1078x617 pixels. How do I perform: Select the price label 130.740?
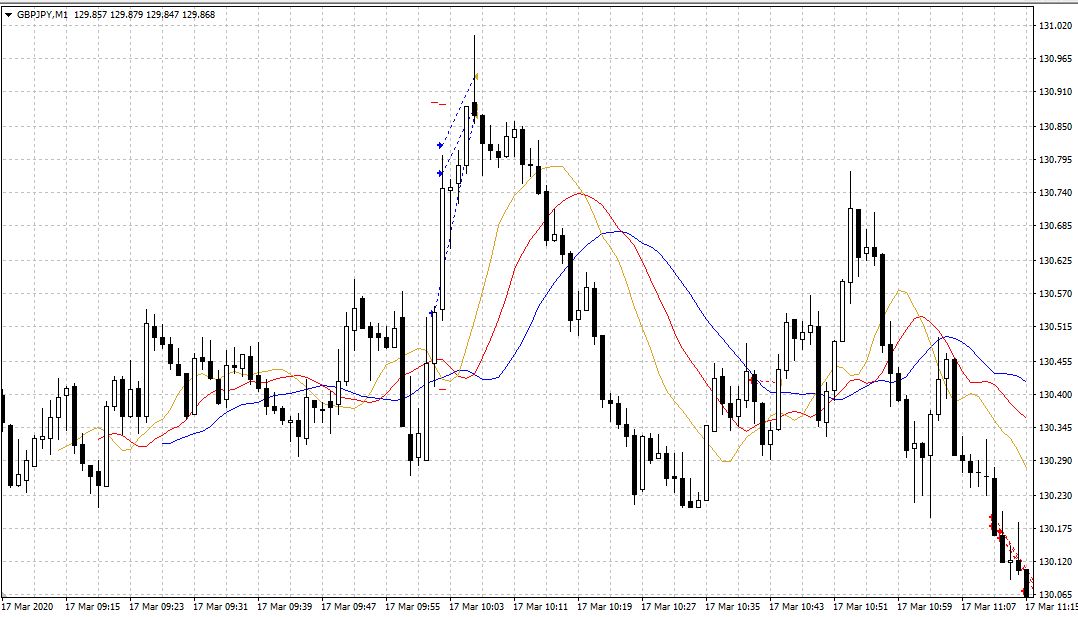(x=1055, y=193)
